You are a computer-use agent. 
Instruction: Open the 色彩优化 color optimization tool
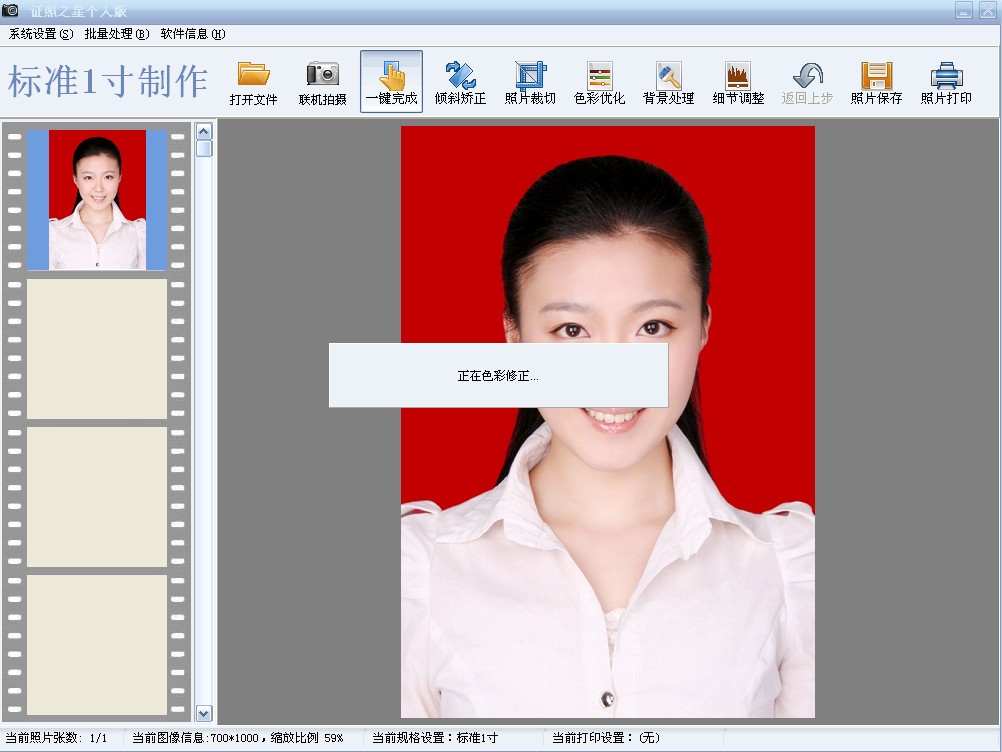[599, 82]
